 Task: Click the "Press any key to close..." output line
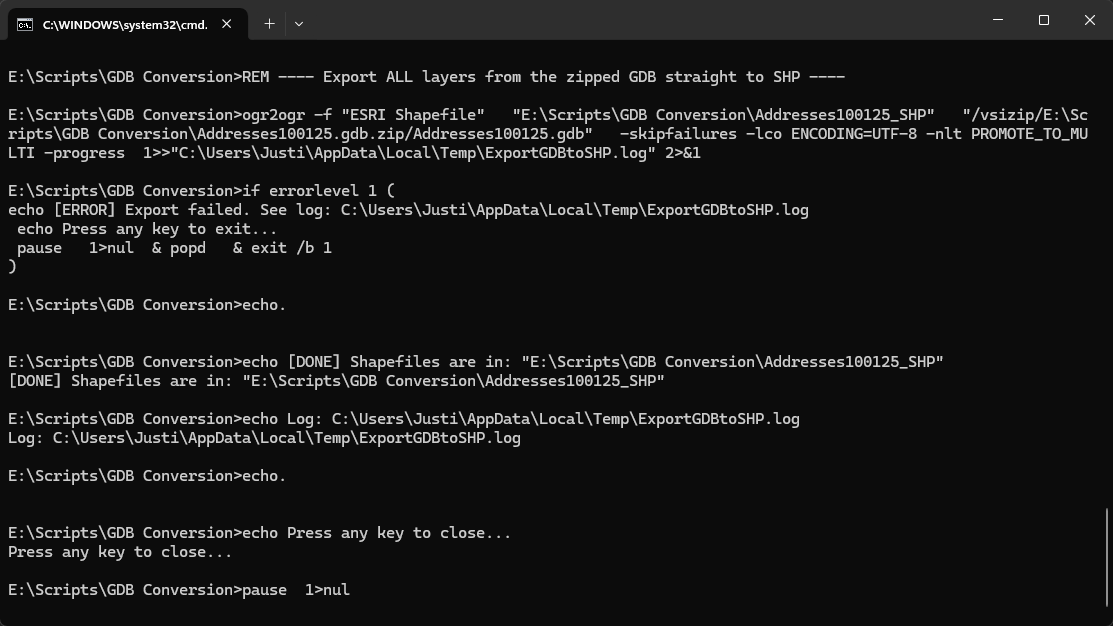120,552
